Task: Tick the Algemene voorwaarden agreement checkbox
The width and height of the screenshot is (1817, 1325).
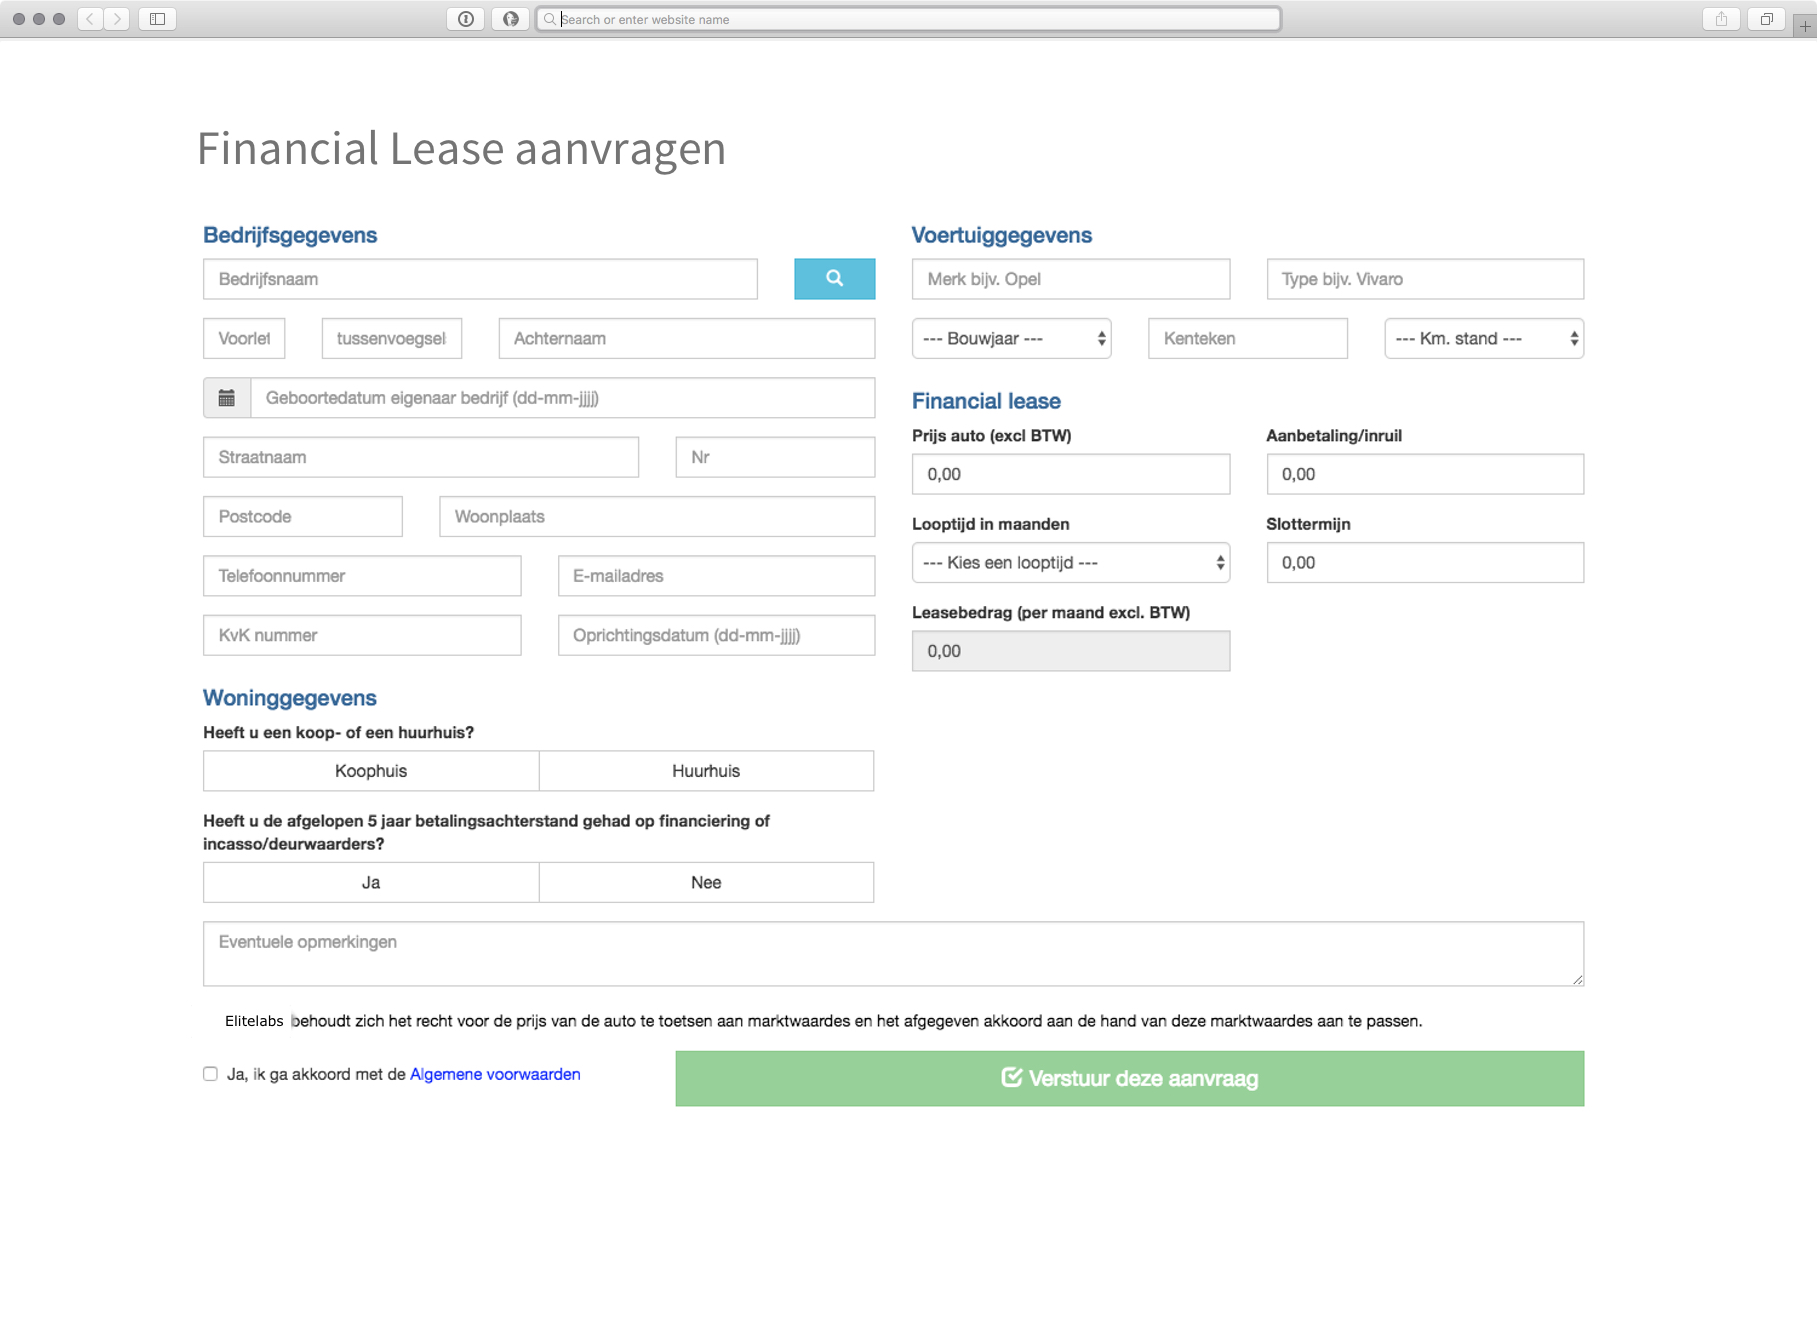Action: point(210,1074)
